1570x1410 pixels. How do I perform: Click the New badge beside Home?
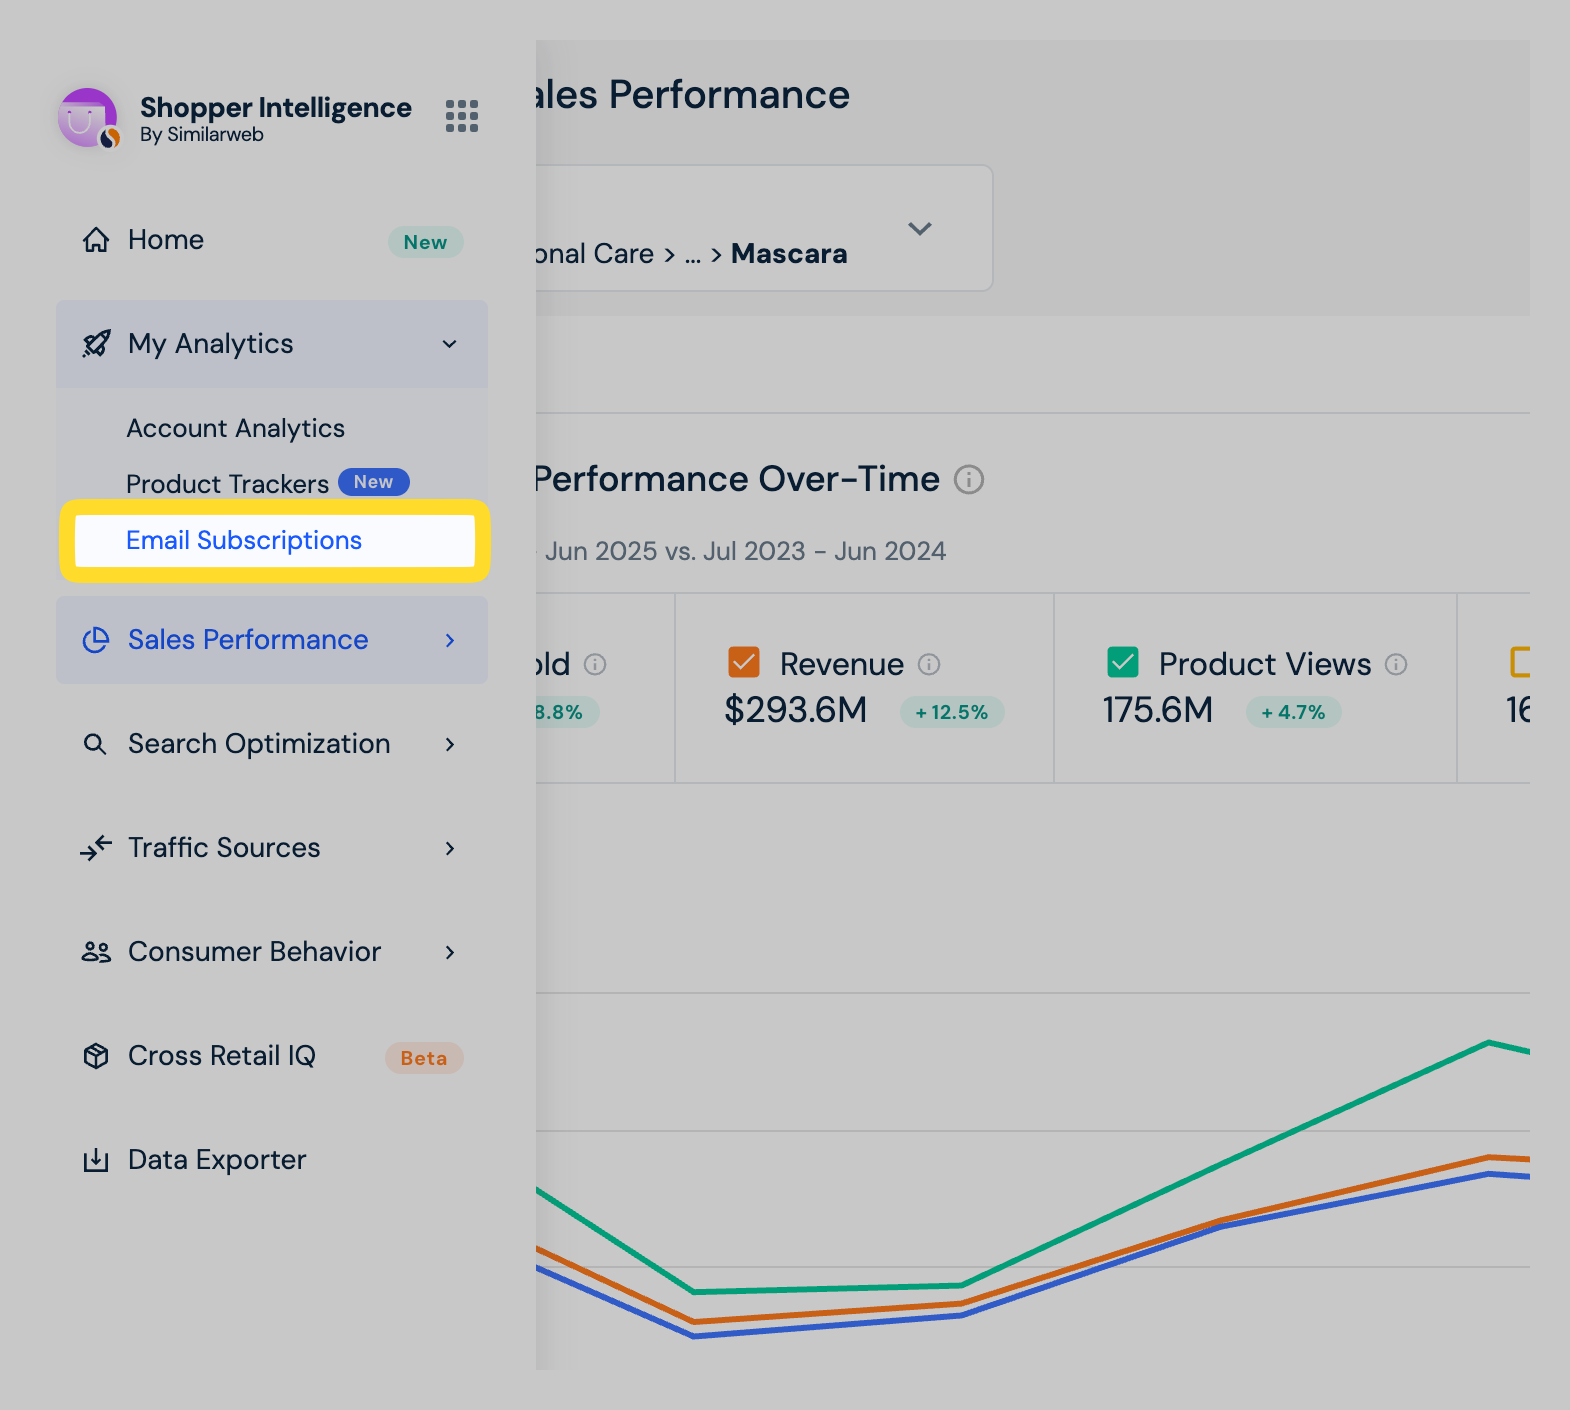tap(425, 242)
